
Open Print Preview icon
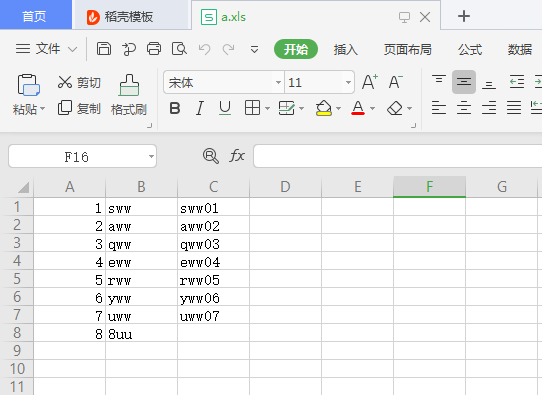(x=179, y=49)
